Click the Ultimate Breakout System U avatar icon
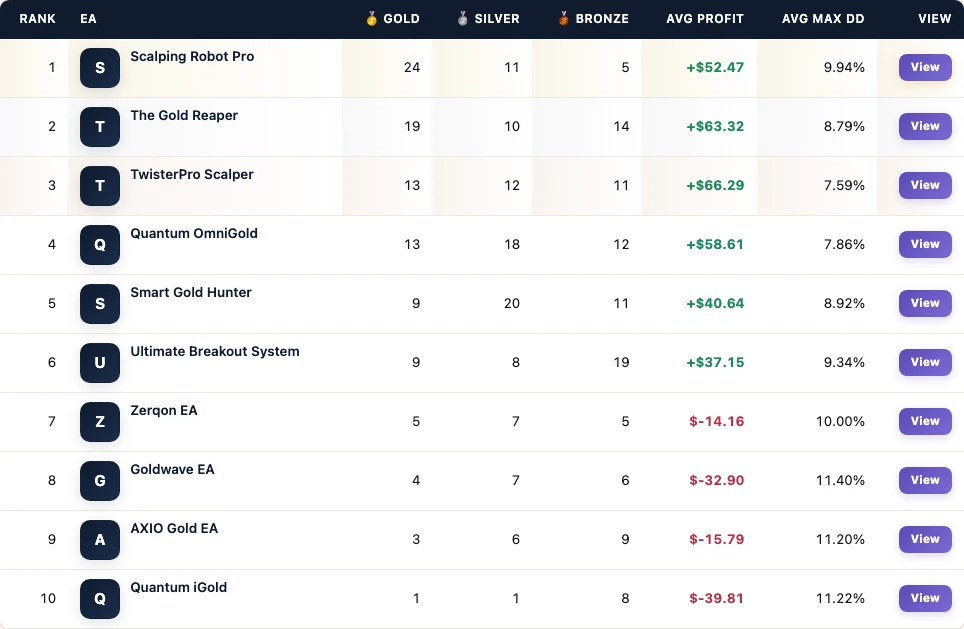 tap(100, 363)
